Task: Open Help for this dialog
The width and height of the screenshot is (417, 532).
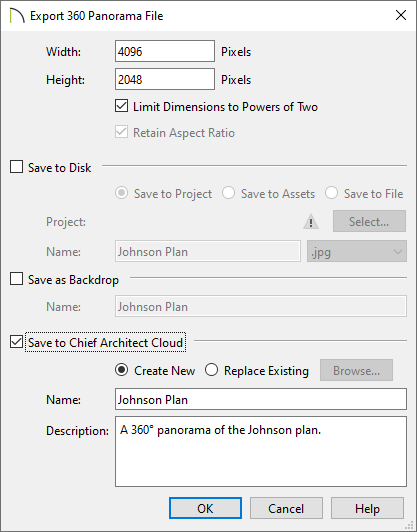Action: coord(367,508)
